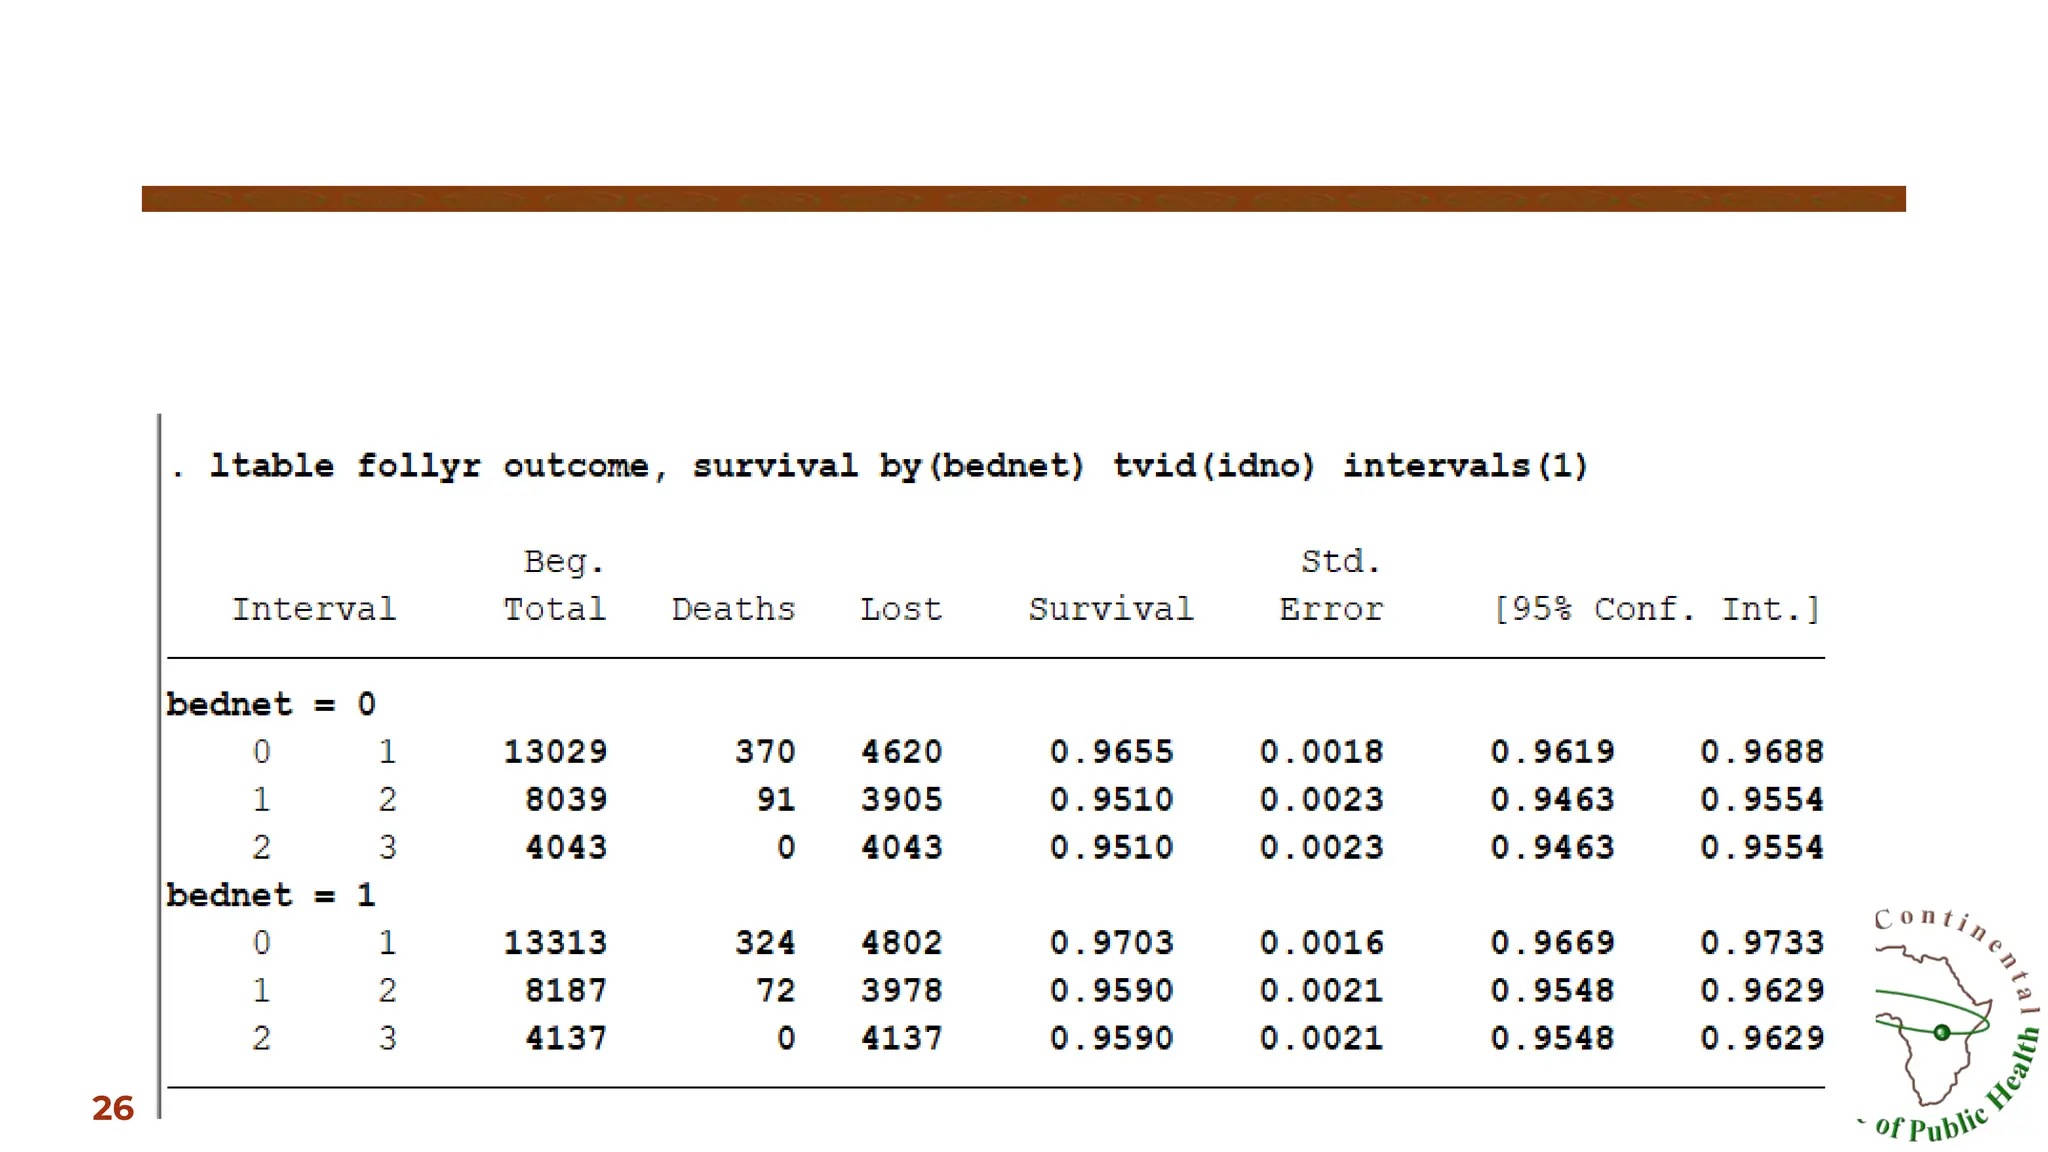Click the 95% Conf. Int. header
This screenshot has width=2048, height=1152.
(1656, 609)
